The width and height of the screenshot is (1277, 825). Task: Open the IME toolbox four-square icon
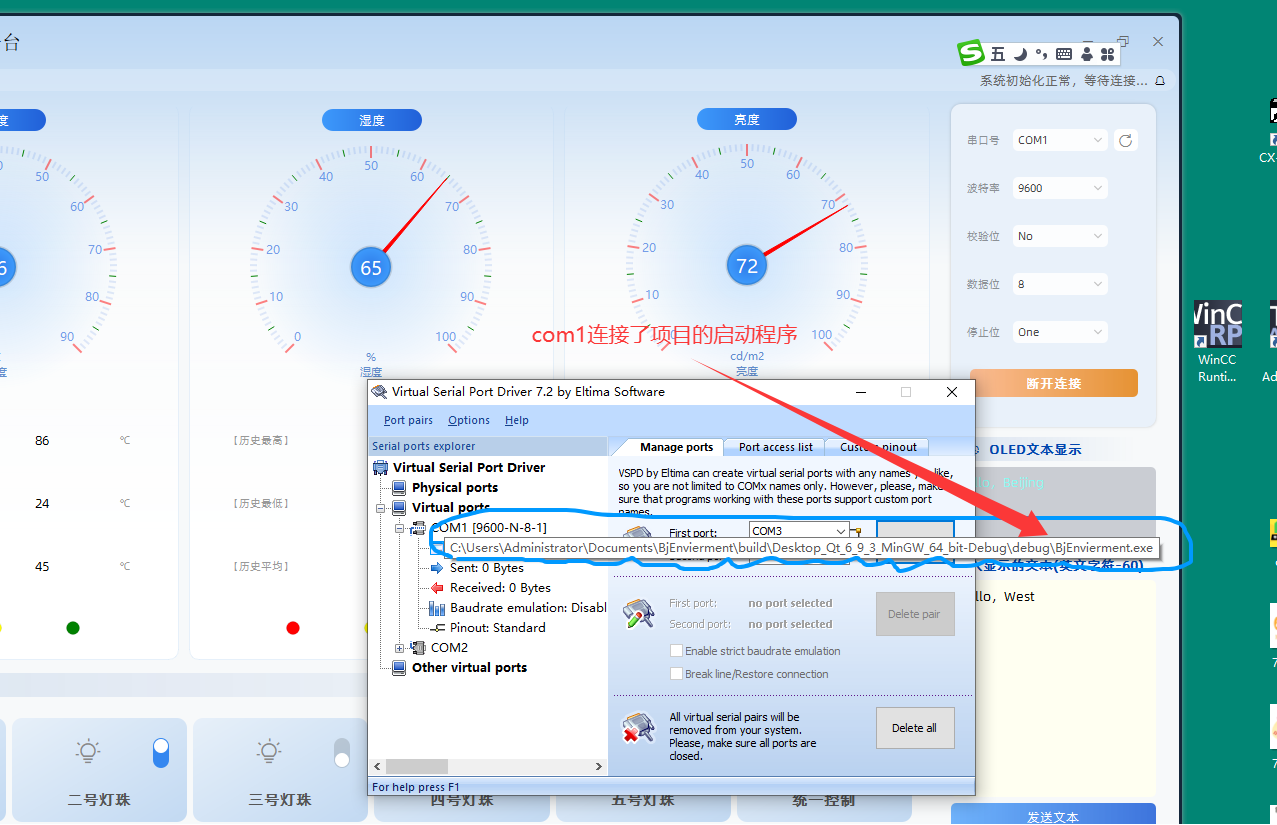tap(1107, 54)
